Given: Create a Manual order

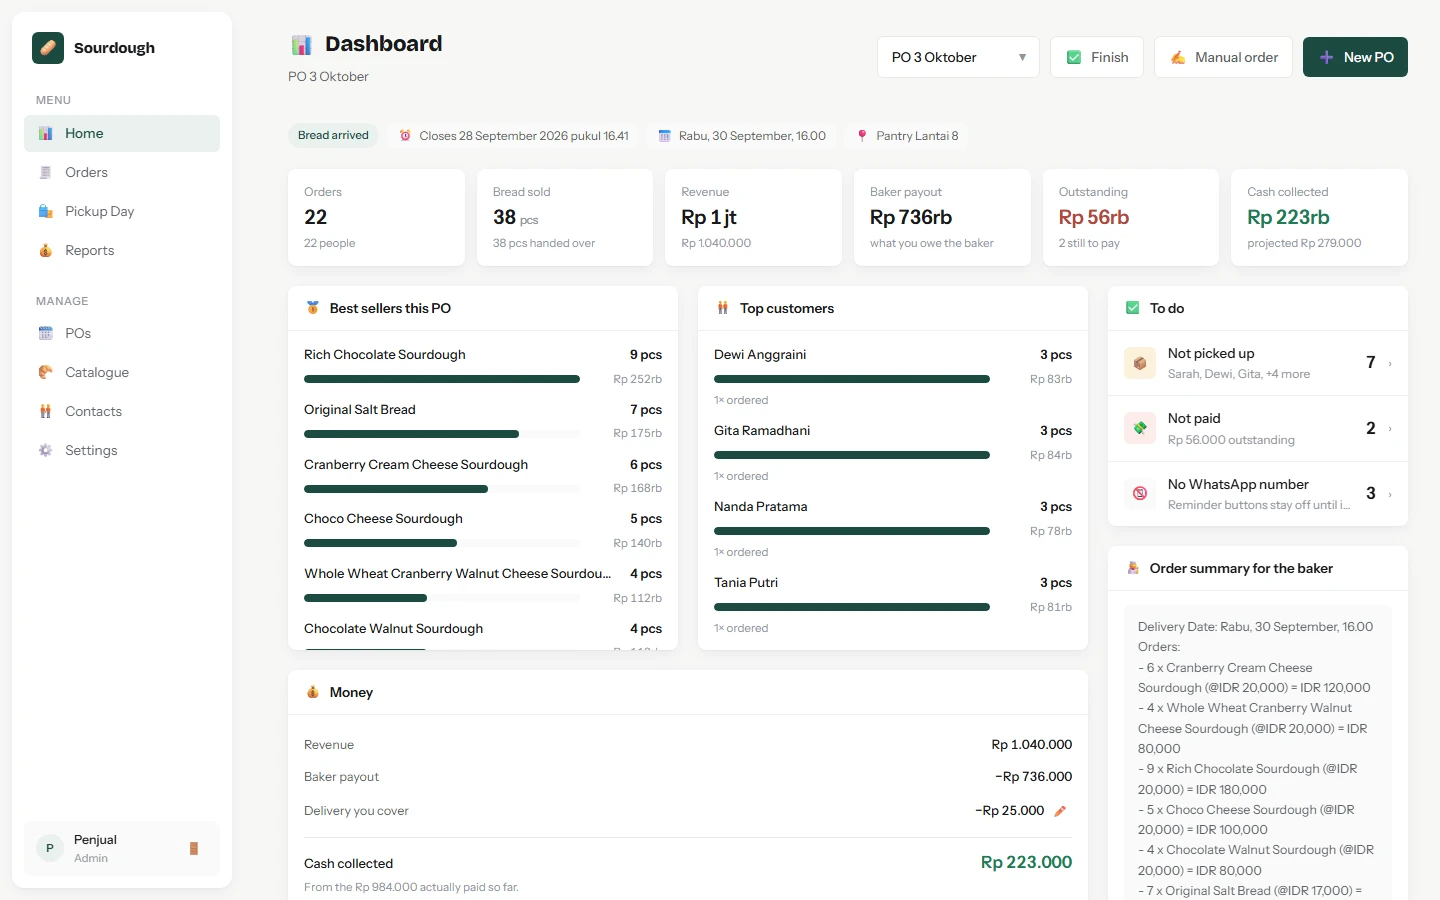Looking at the screenshot, I should pos(1223,57).
